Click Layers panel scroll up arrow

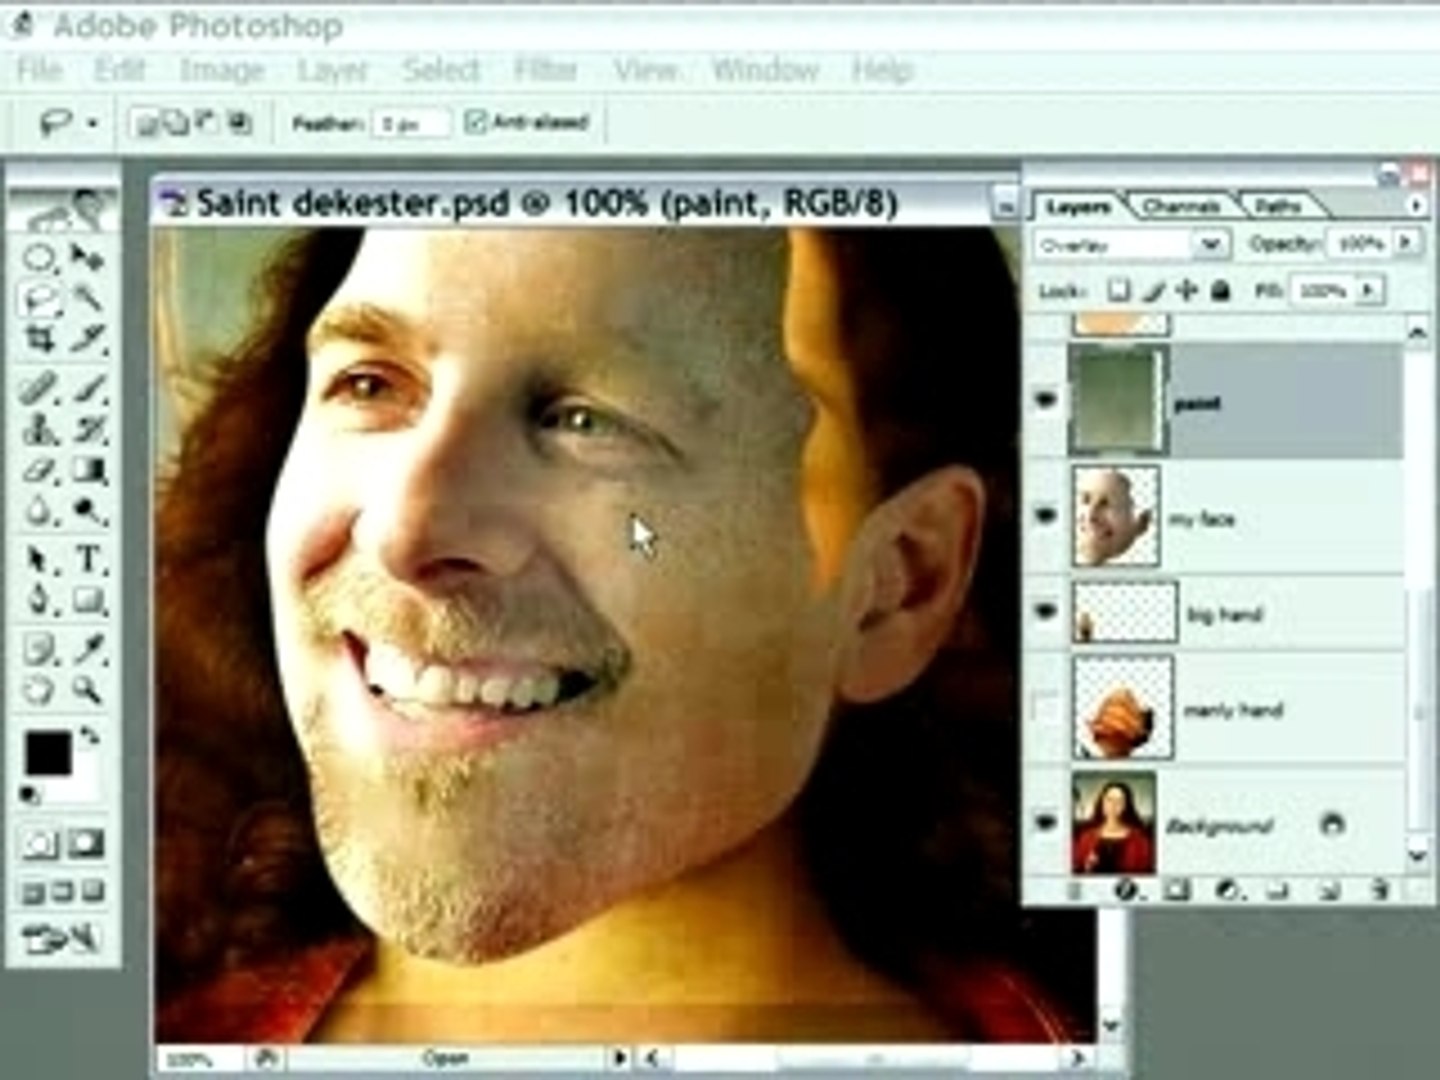click(x=1417, y=333)
